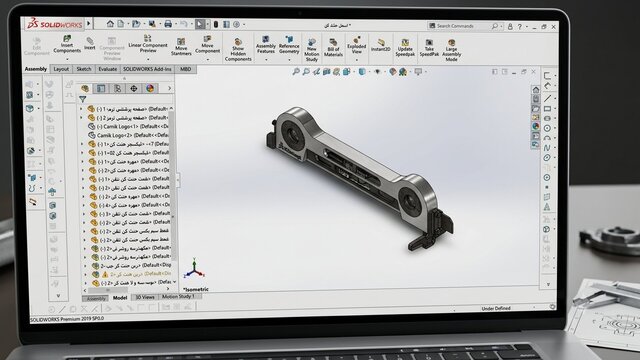Click the Linear Component Pattern tool
The height and width of the screenshot is (360, 640).
pos(148,44)
